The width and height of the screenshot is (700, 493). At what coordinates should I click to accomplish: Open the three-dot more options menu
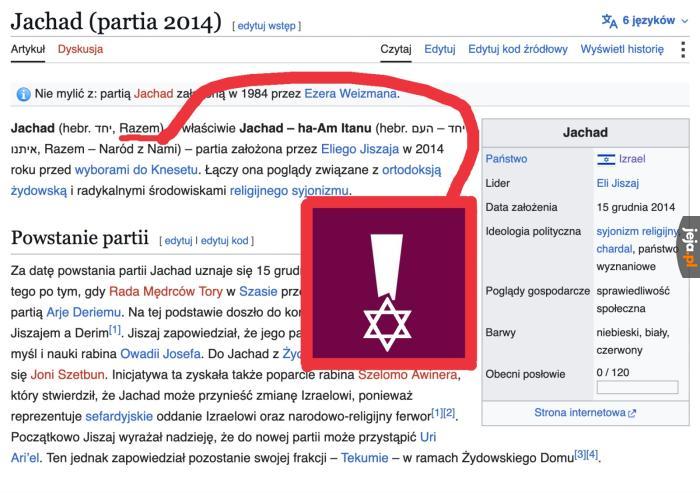(x=683, y=50)
